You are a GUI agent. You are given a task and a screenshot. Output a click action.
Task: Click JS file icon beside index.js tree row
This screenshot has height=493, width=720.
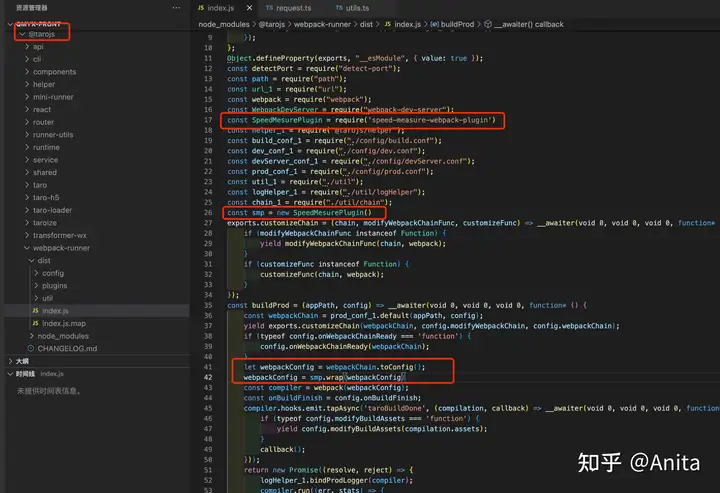click(35, 311)
